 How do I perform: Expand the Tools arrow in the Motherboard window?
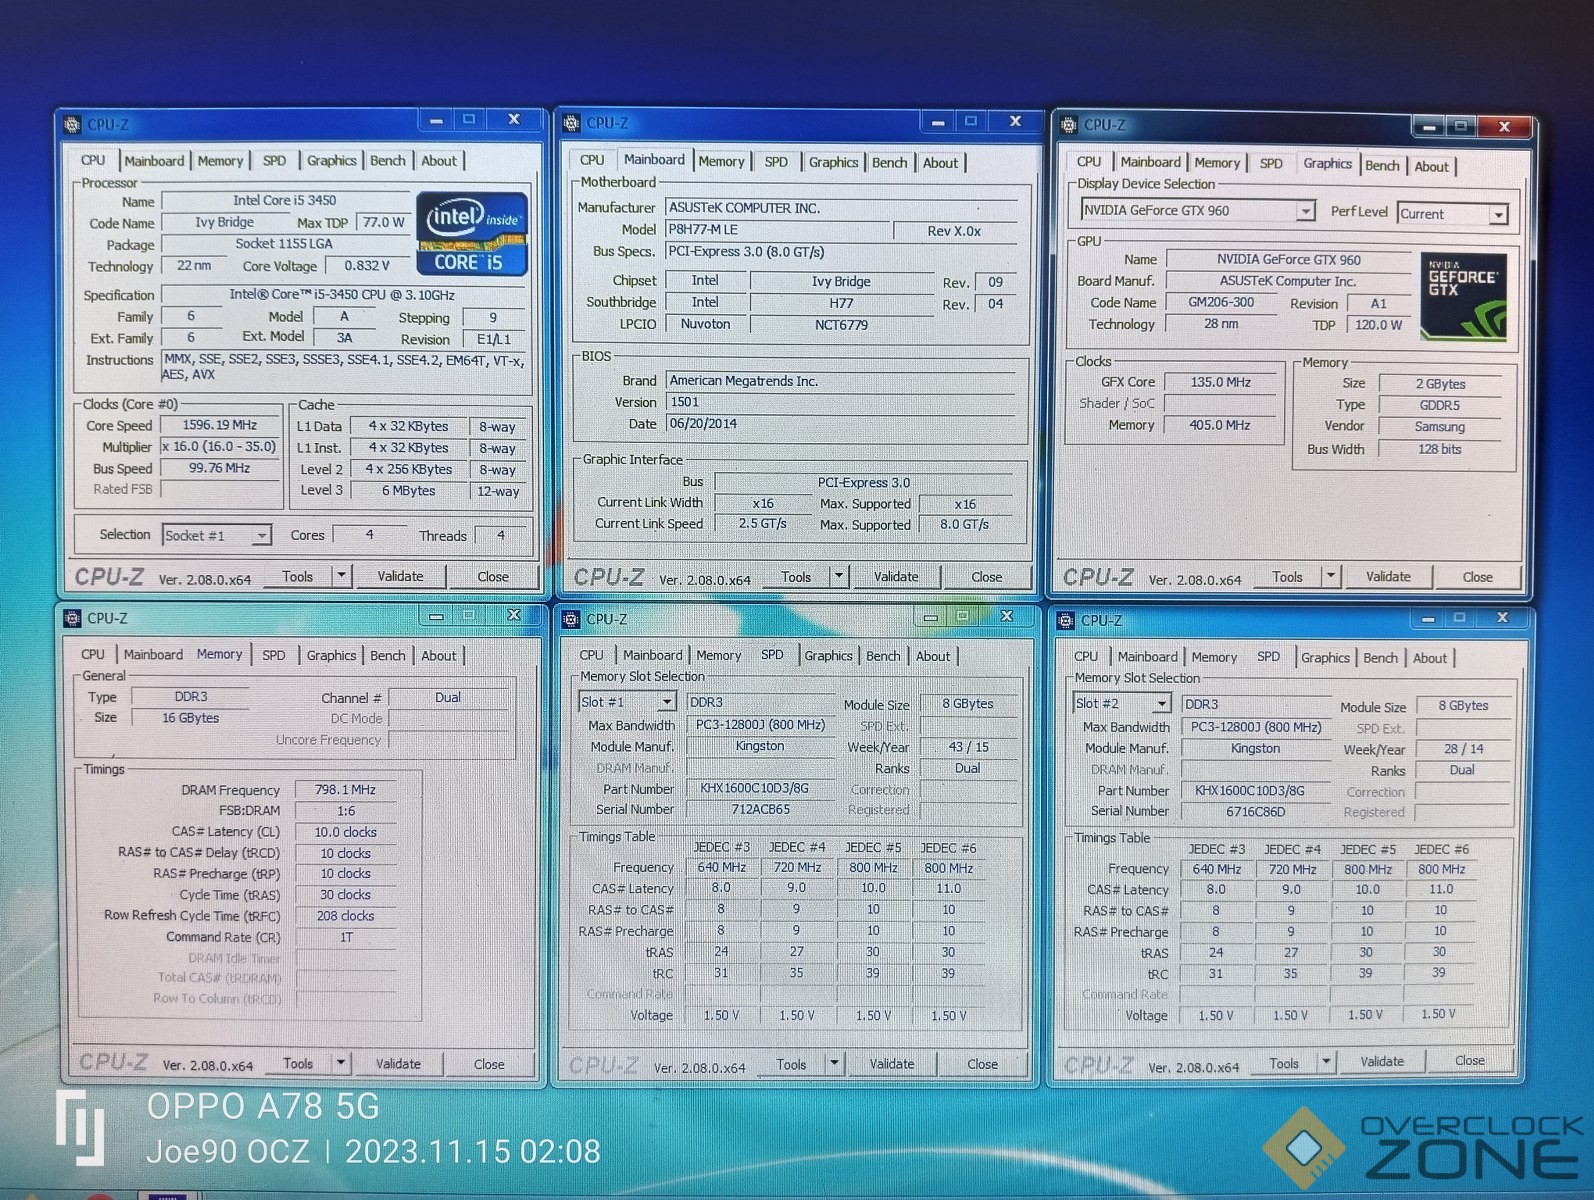click(839, 576)
